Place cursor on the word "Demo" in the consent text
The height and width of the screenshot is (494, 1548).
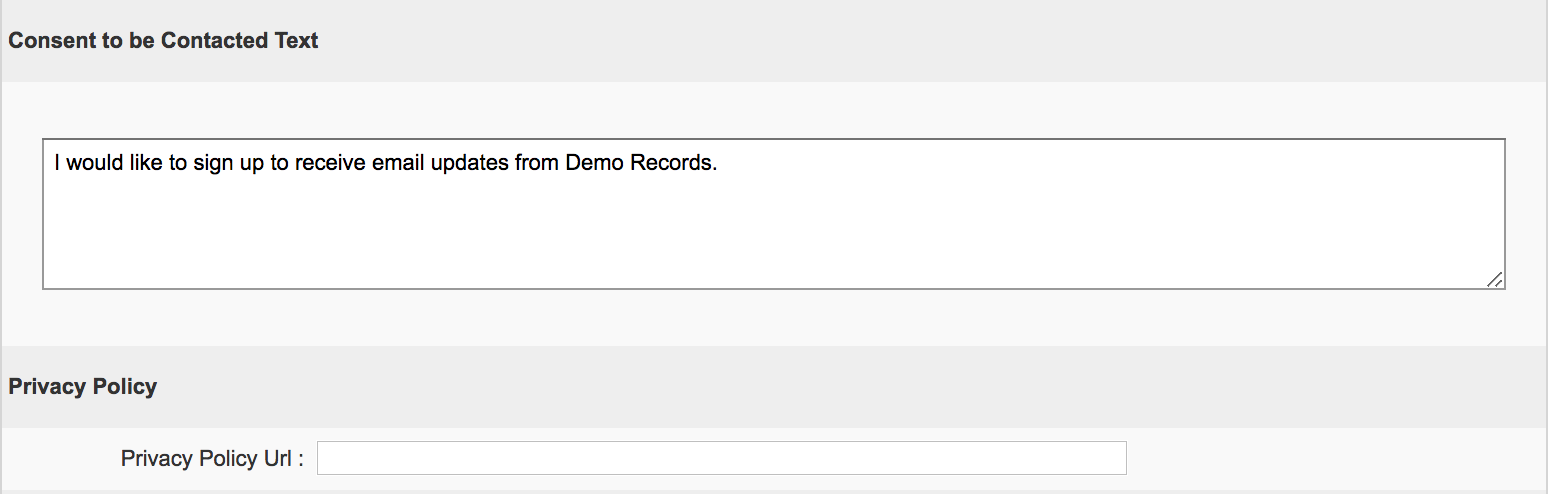pyautogui.click(x=593, y=163)
